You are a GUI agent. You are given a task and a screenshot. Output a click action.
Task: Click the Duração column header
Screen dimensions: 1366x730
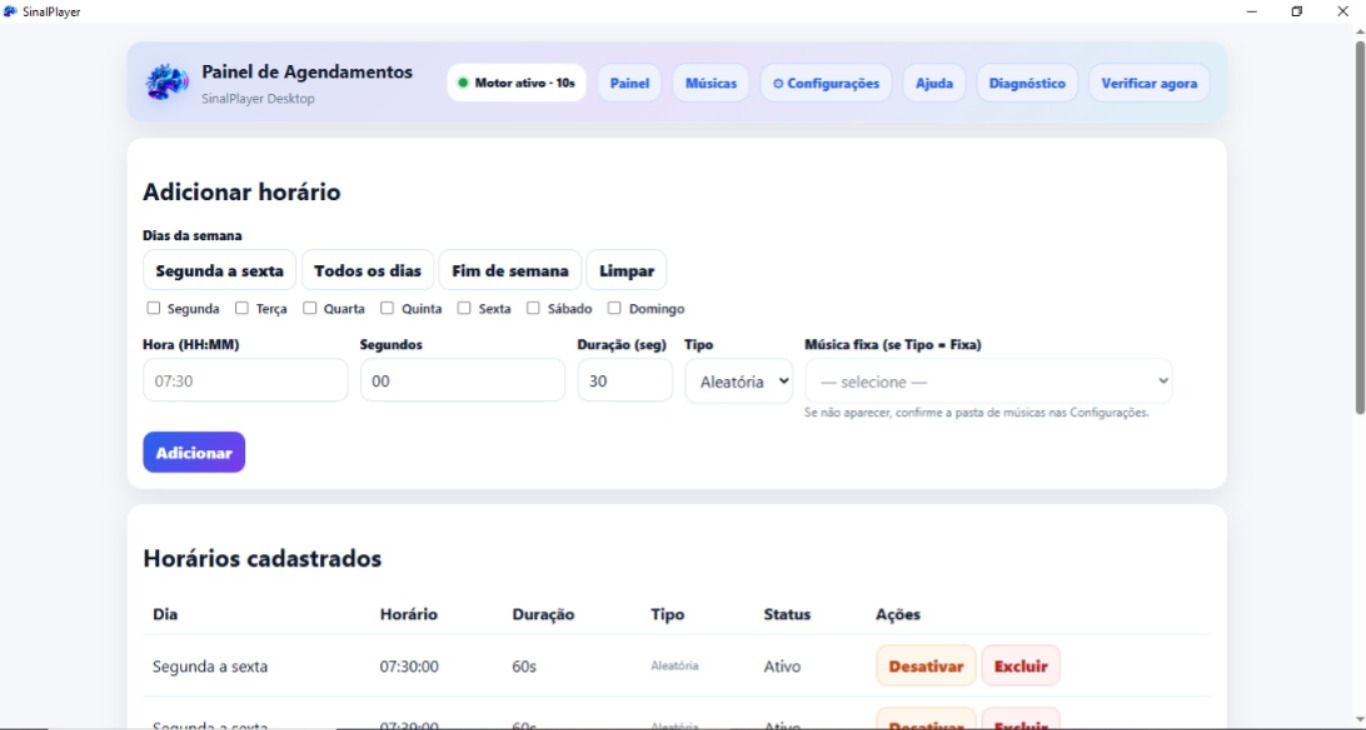point(543,614)
